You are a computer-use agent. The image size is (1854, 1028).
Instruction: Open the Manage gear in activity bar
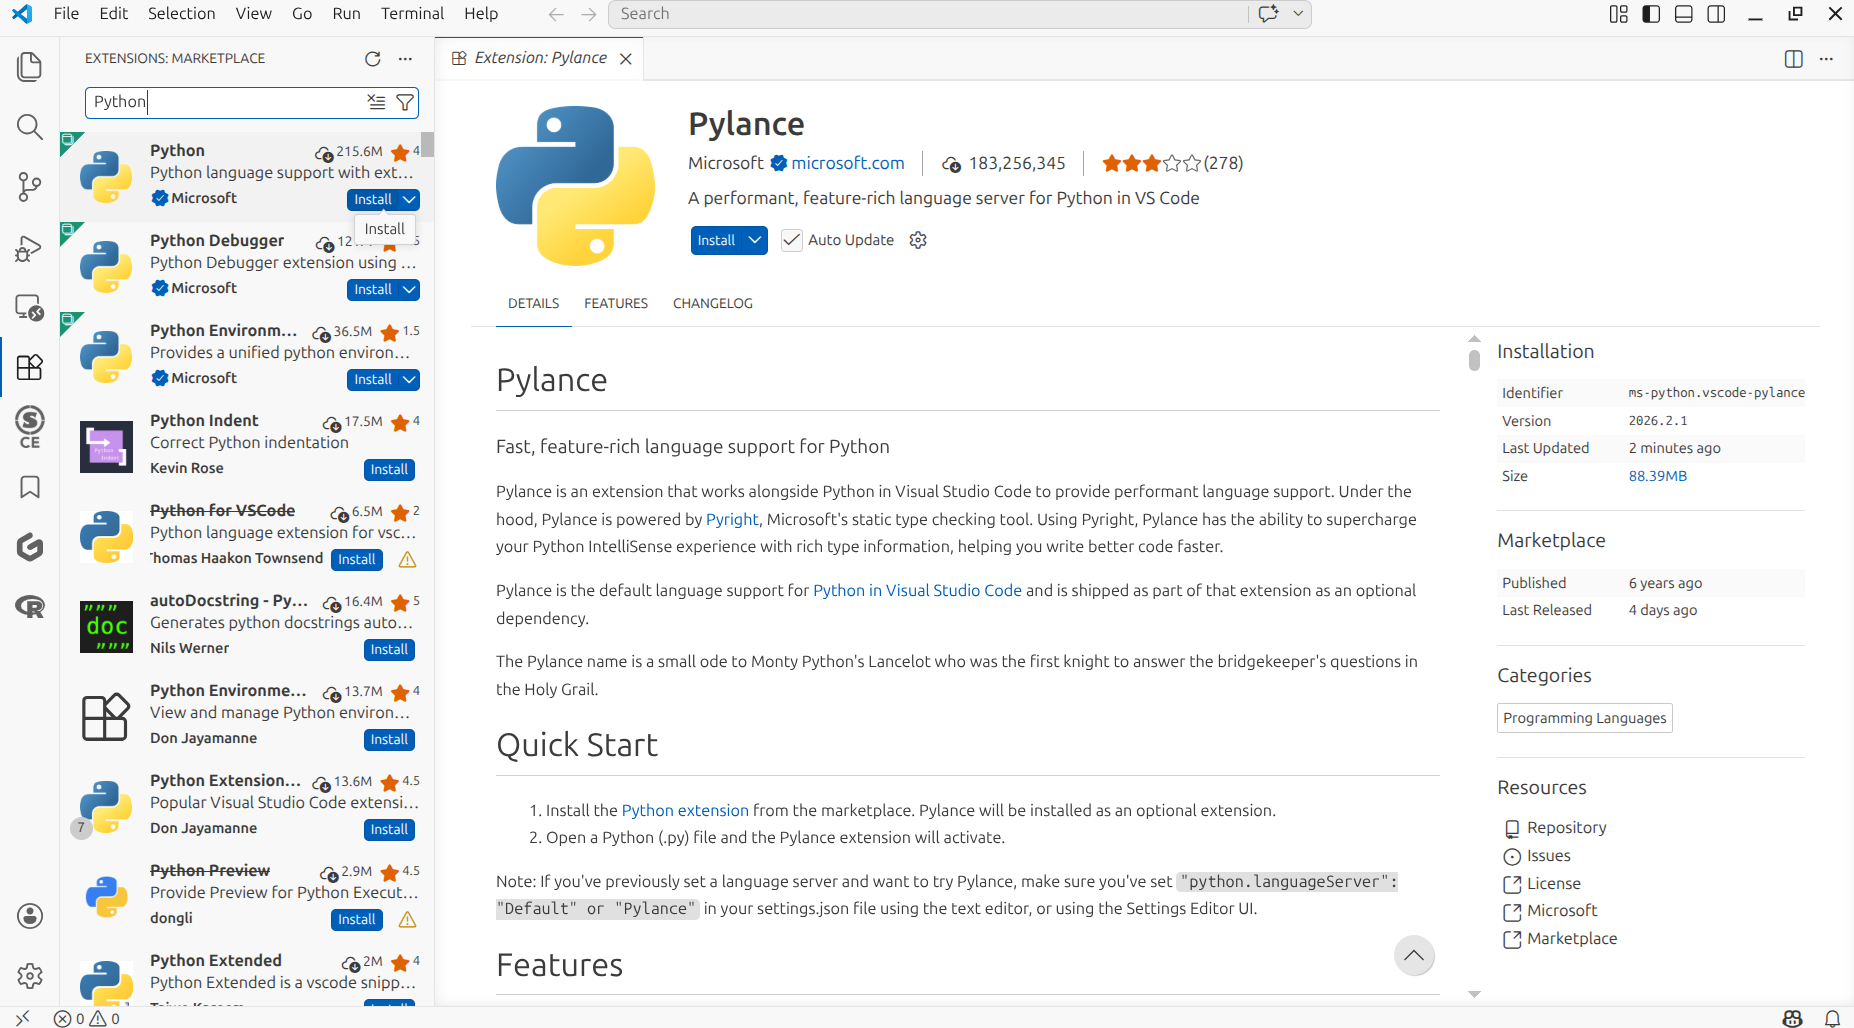point(30,975)
